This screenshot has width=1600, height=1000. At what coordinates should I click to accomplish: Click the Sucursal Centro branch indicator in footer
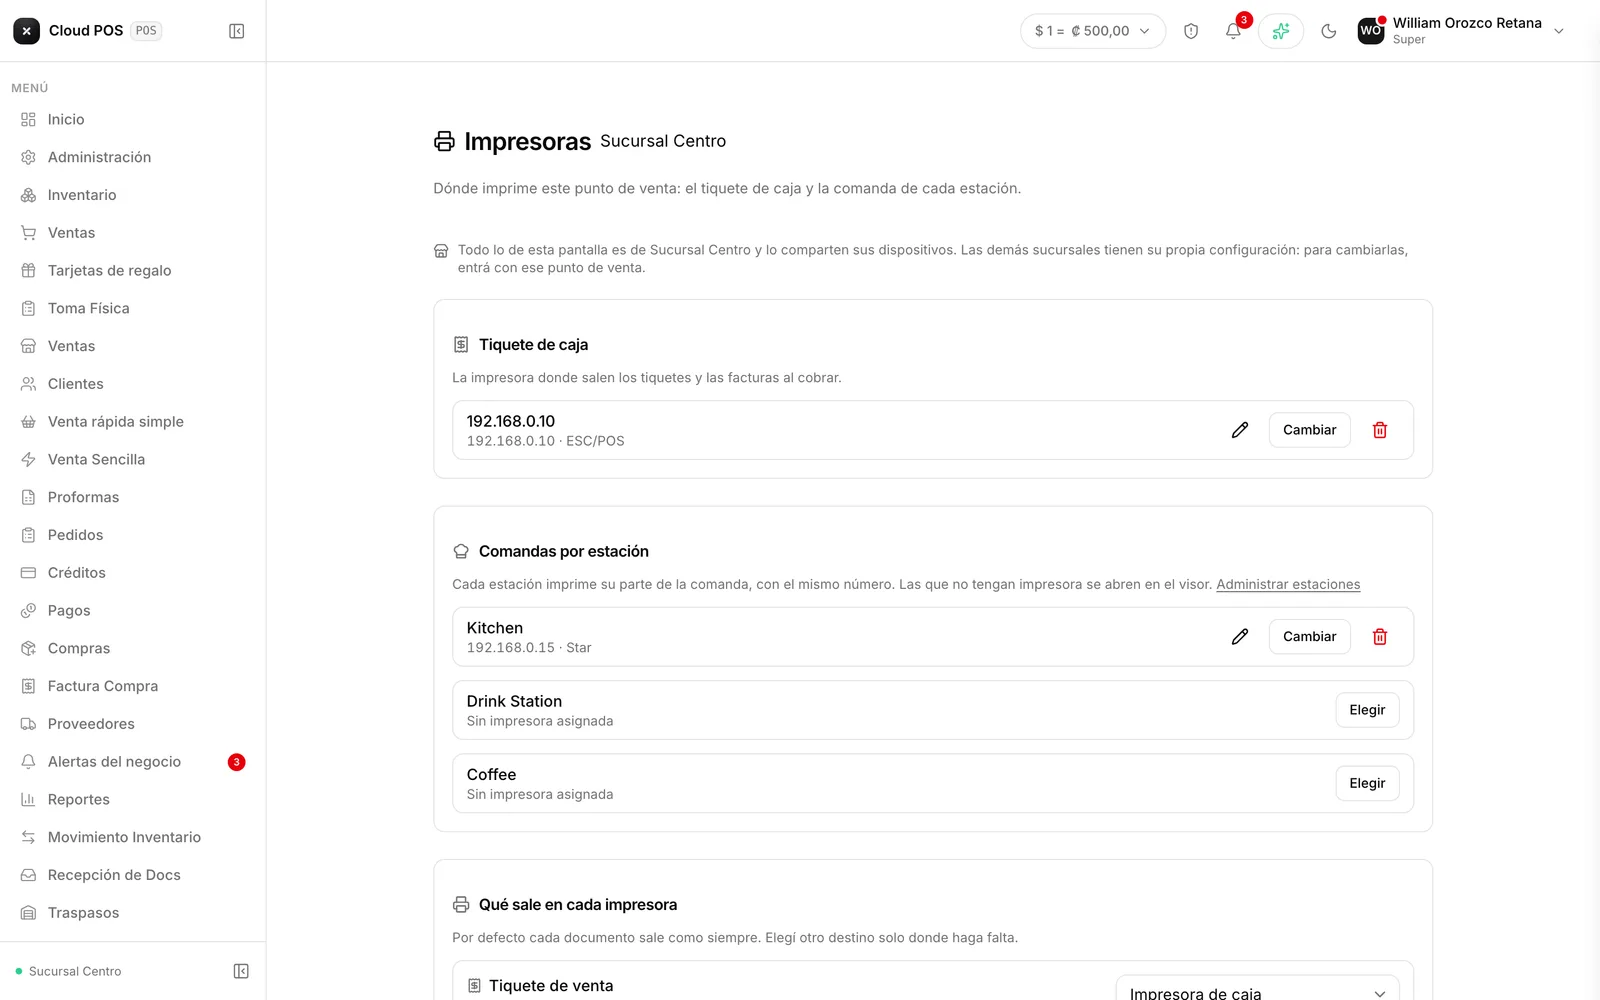pyautogui.click(x=69, y=971)
